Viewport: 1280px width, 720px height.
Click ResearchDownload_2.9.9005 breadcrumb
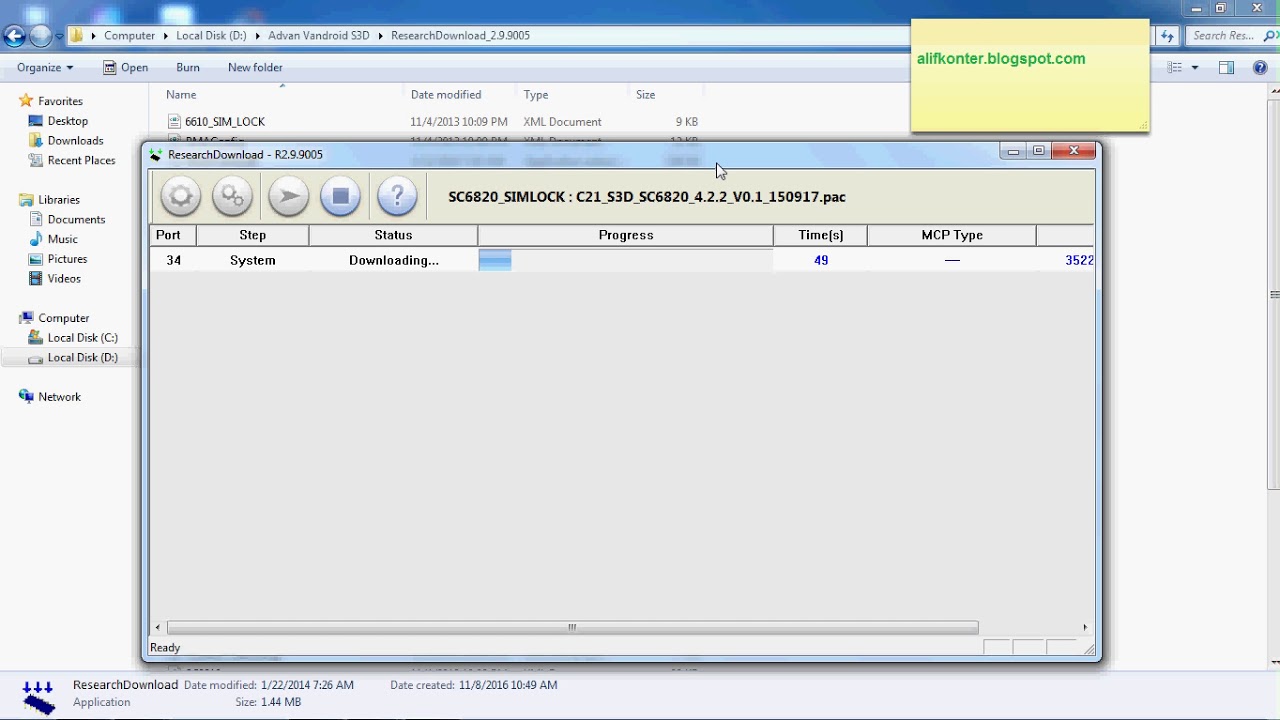(x=460, y=36)
